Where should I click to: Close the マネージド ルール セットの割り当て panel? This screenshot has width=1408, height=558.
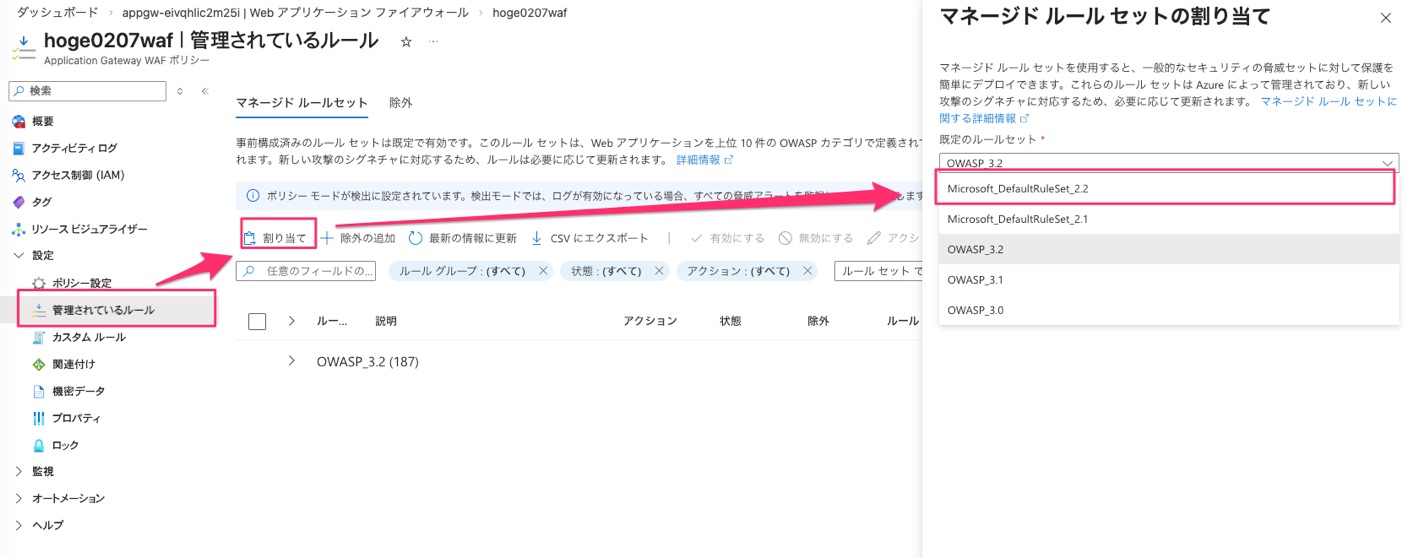[1385, 18]
